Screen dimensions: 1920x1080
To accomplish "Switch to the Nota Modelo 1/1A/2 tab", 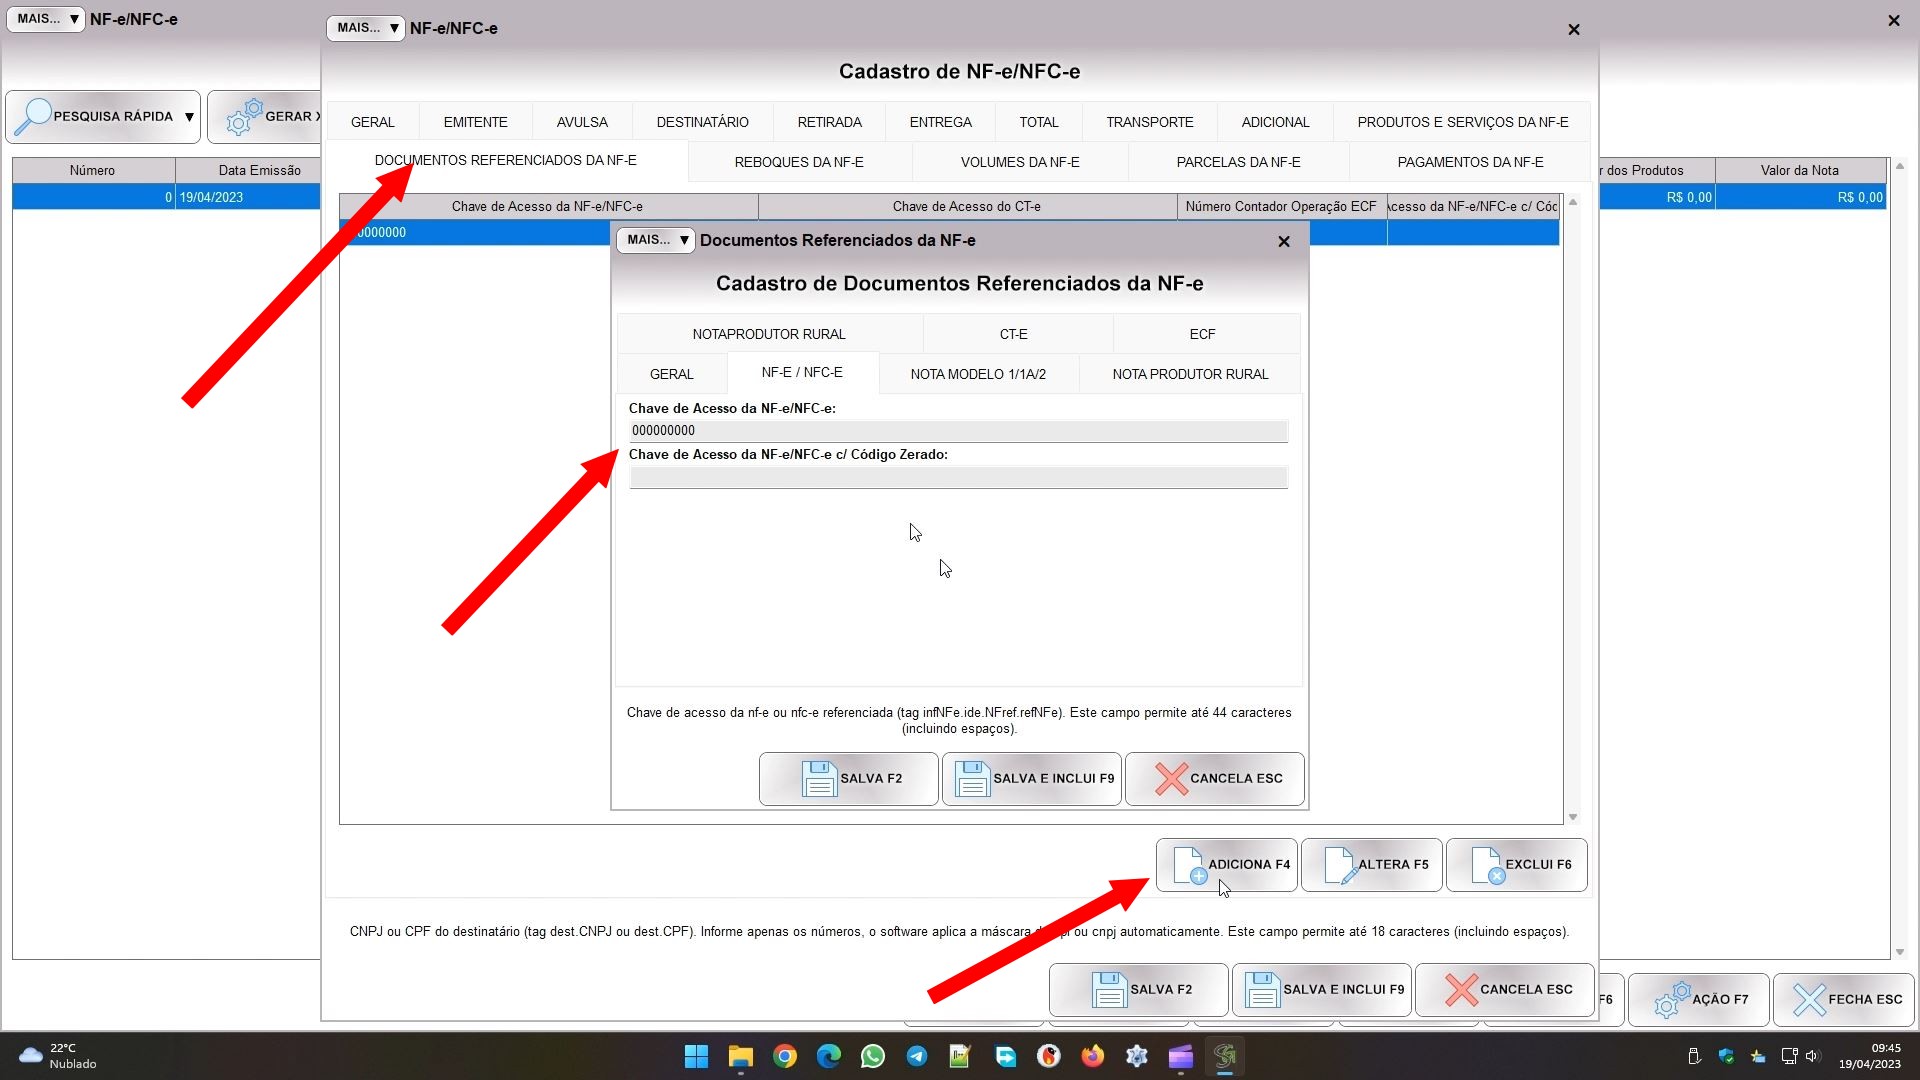I will coord(978,374).
